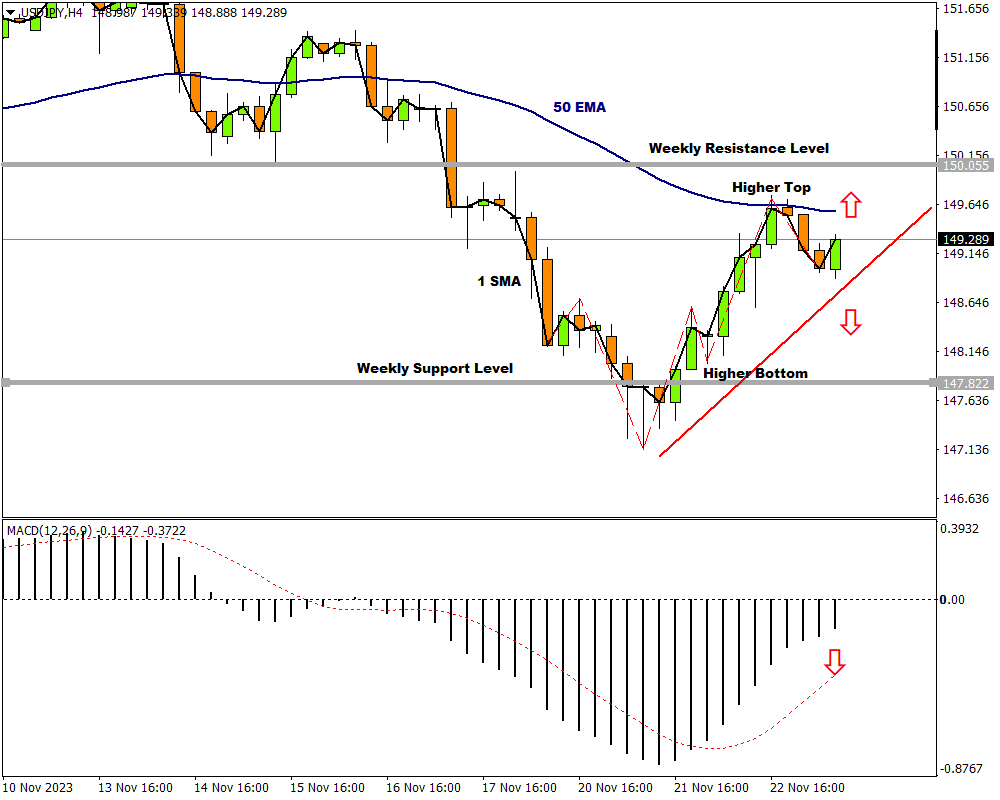The height and width of the screenshot is (800, 1000).
Task: Click the MACD(12,26,9) indicator title
Action: click(x=48, y=530)
